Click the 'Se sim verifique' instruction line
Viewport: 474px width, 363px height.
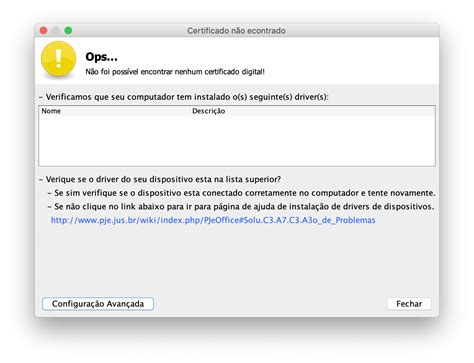(242, 193)
